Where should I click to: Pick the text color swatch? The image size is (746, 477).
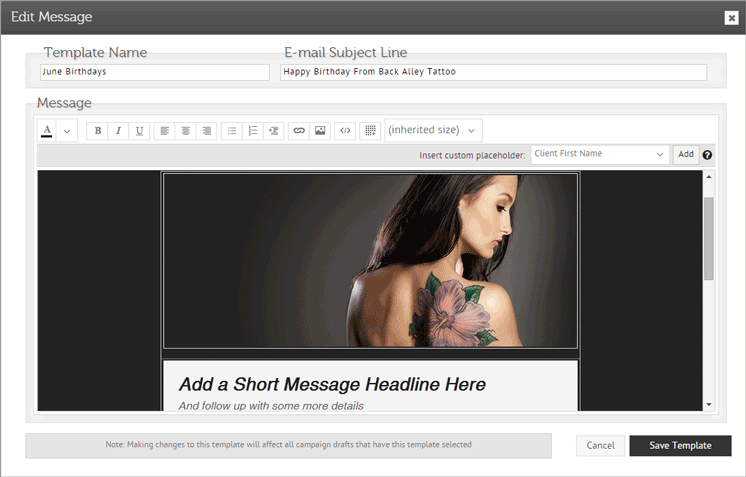pos(46,131)
